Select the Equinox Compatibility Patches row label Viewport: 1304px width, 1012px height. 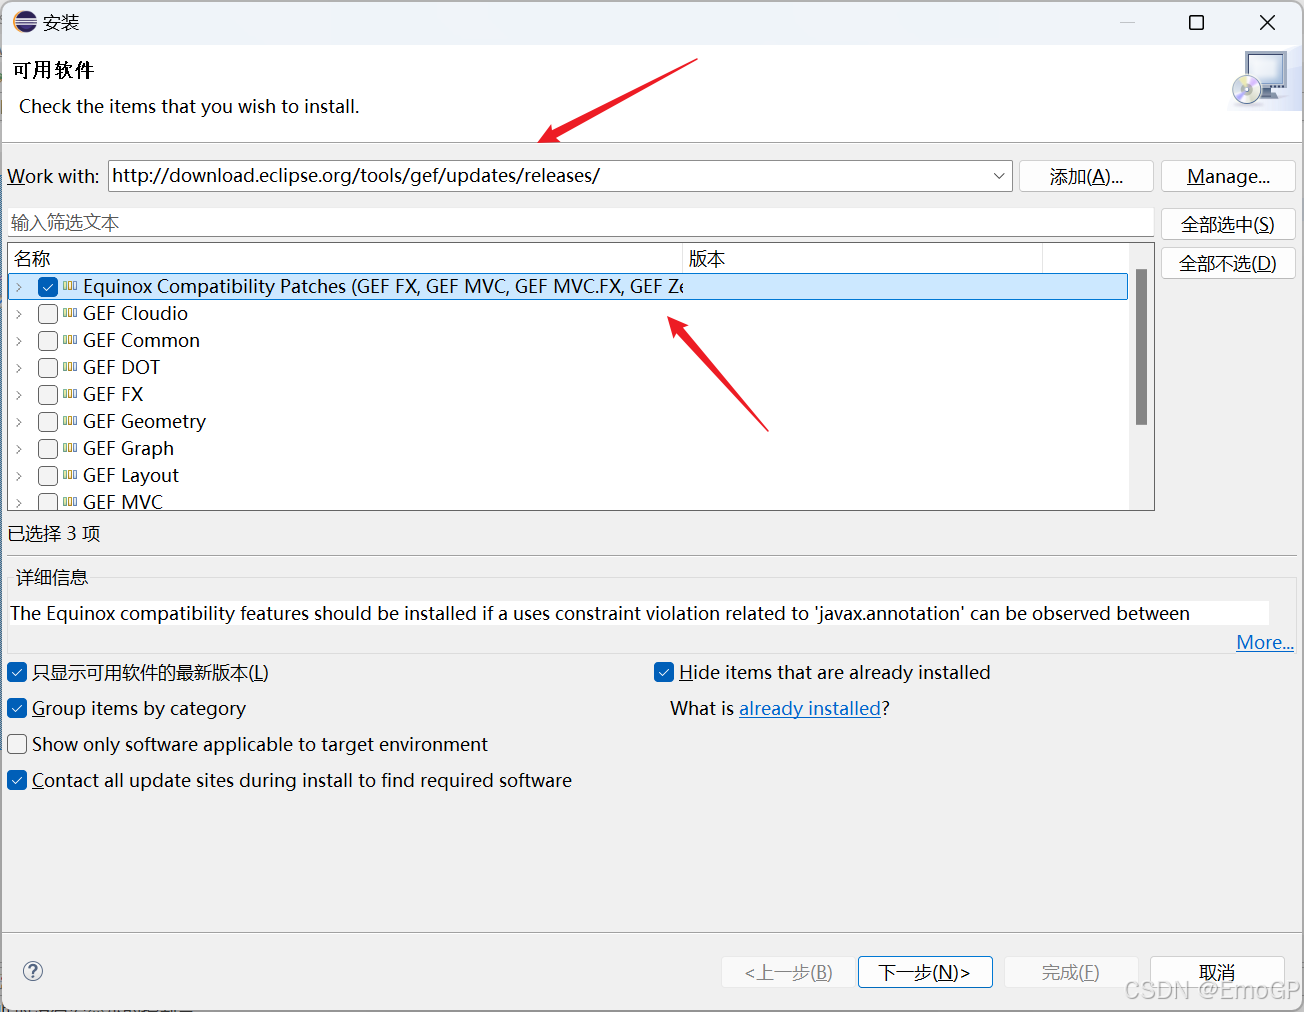[x=383, y=286]
